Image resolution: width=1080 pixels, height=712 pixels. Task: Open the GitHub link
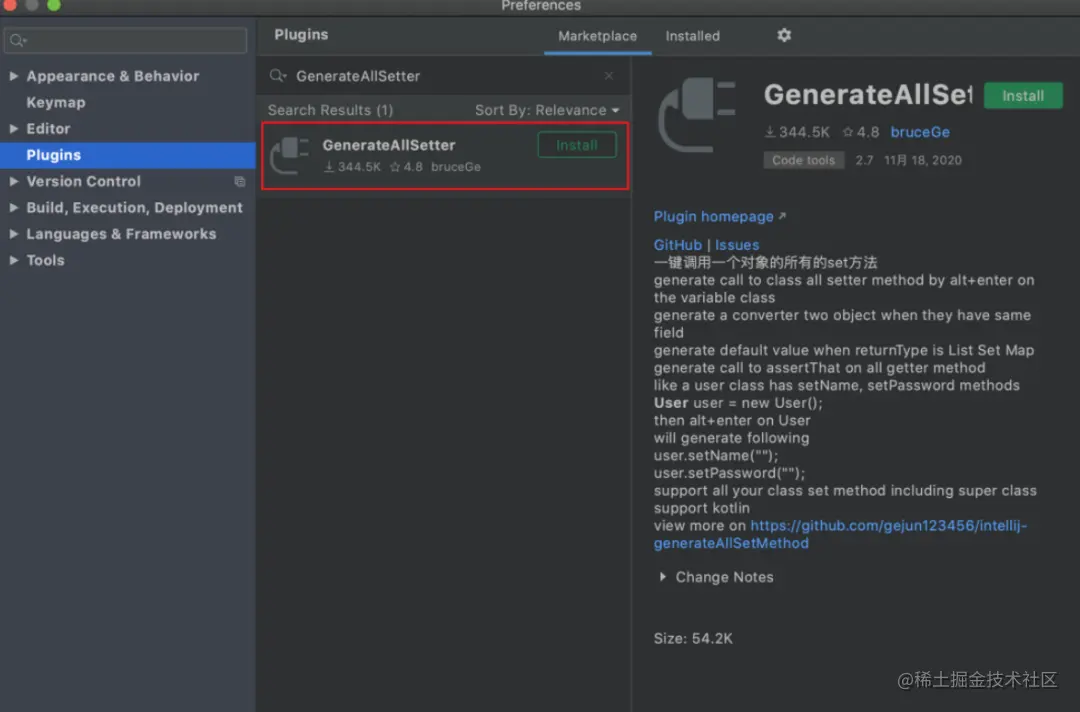677,245
